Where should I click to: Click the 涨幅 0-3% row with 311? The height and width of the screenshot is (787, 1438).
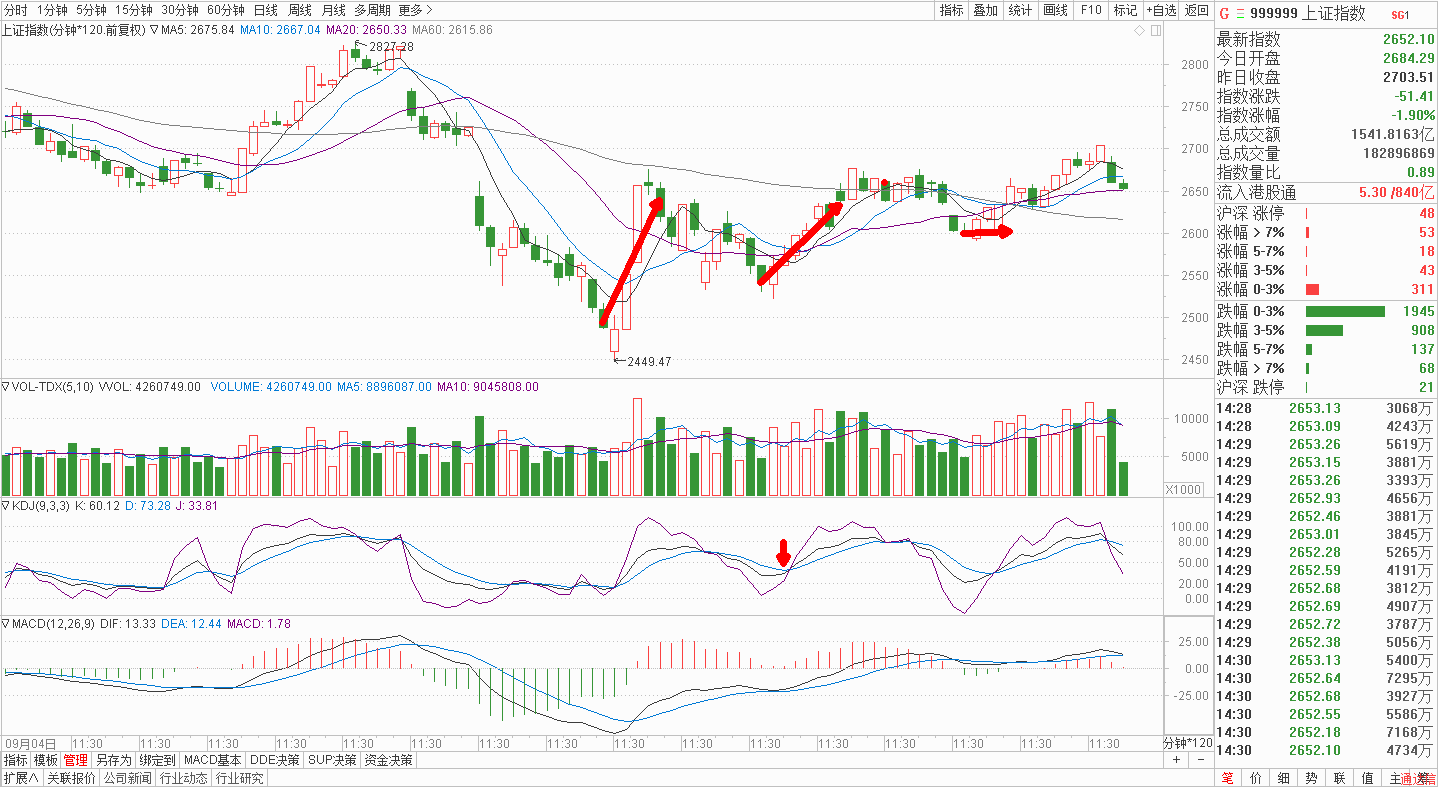1326,289
